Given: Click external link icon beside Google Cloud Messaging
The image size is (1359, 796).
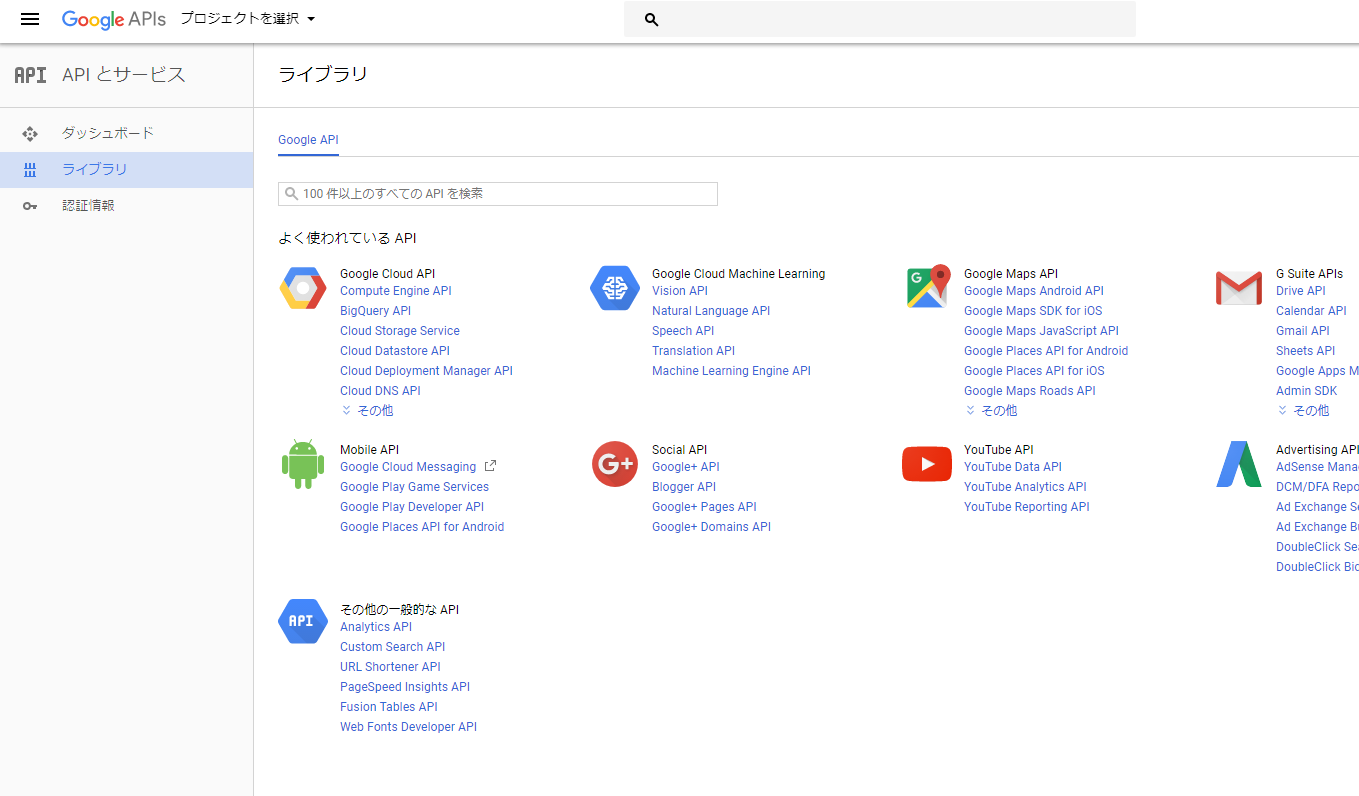Looking at the screenshot, I should [x=490, y=466].
